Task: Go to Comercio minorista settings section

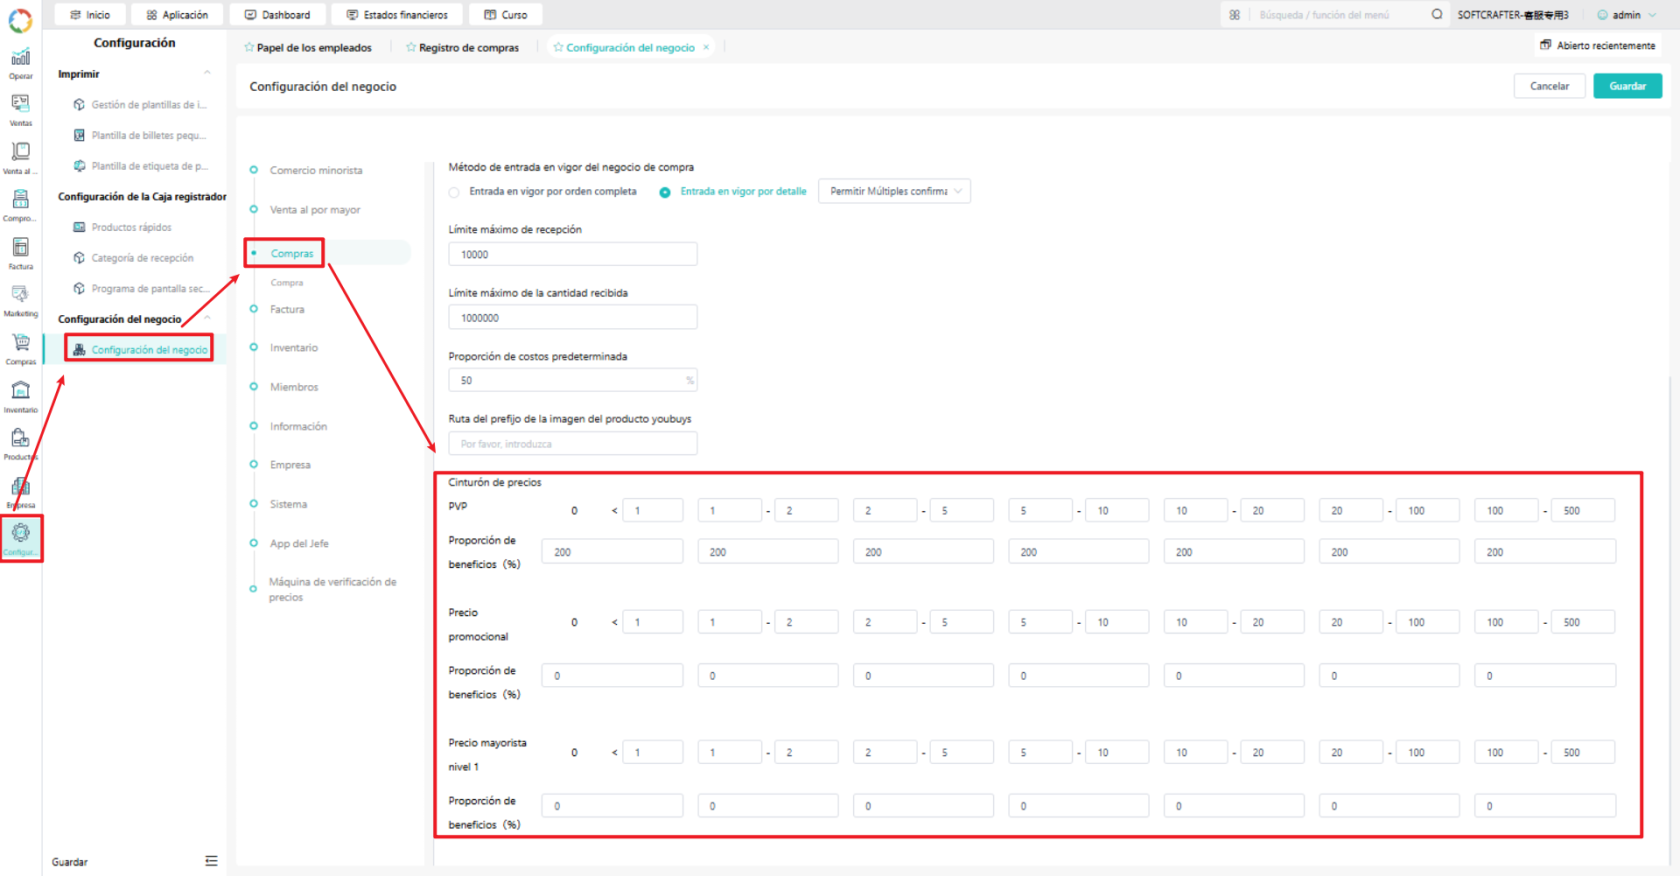Action: pyautogui.click(x=316, y=170)
